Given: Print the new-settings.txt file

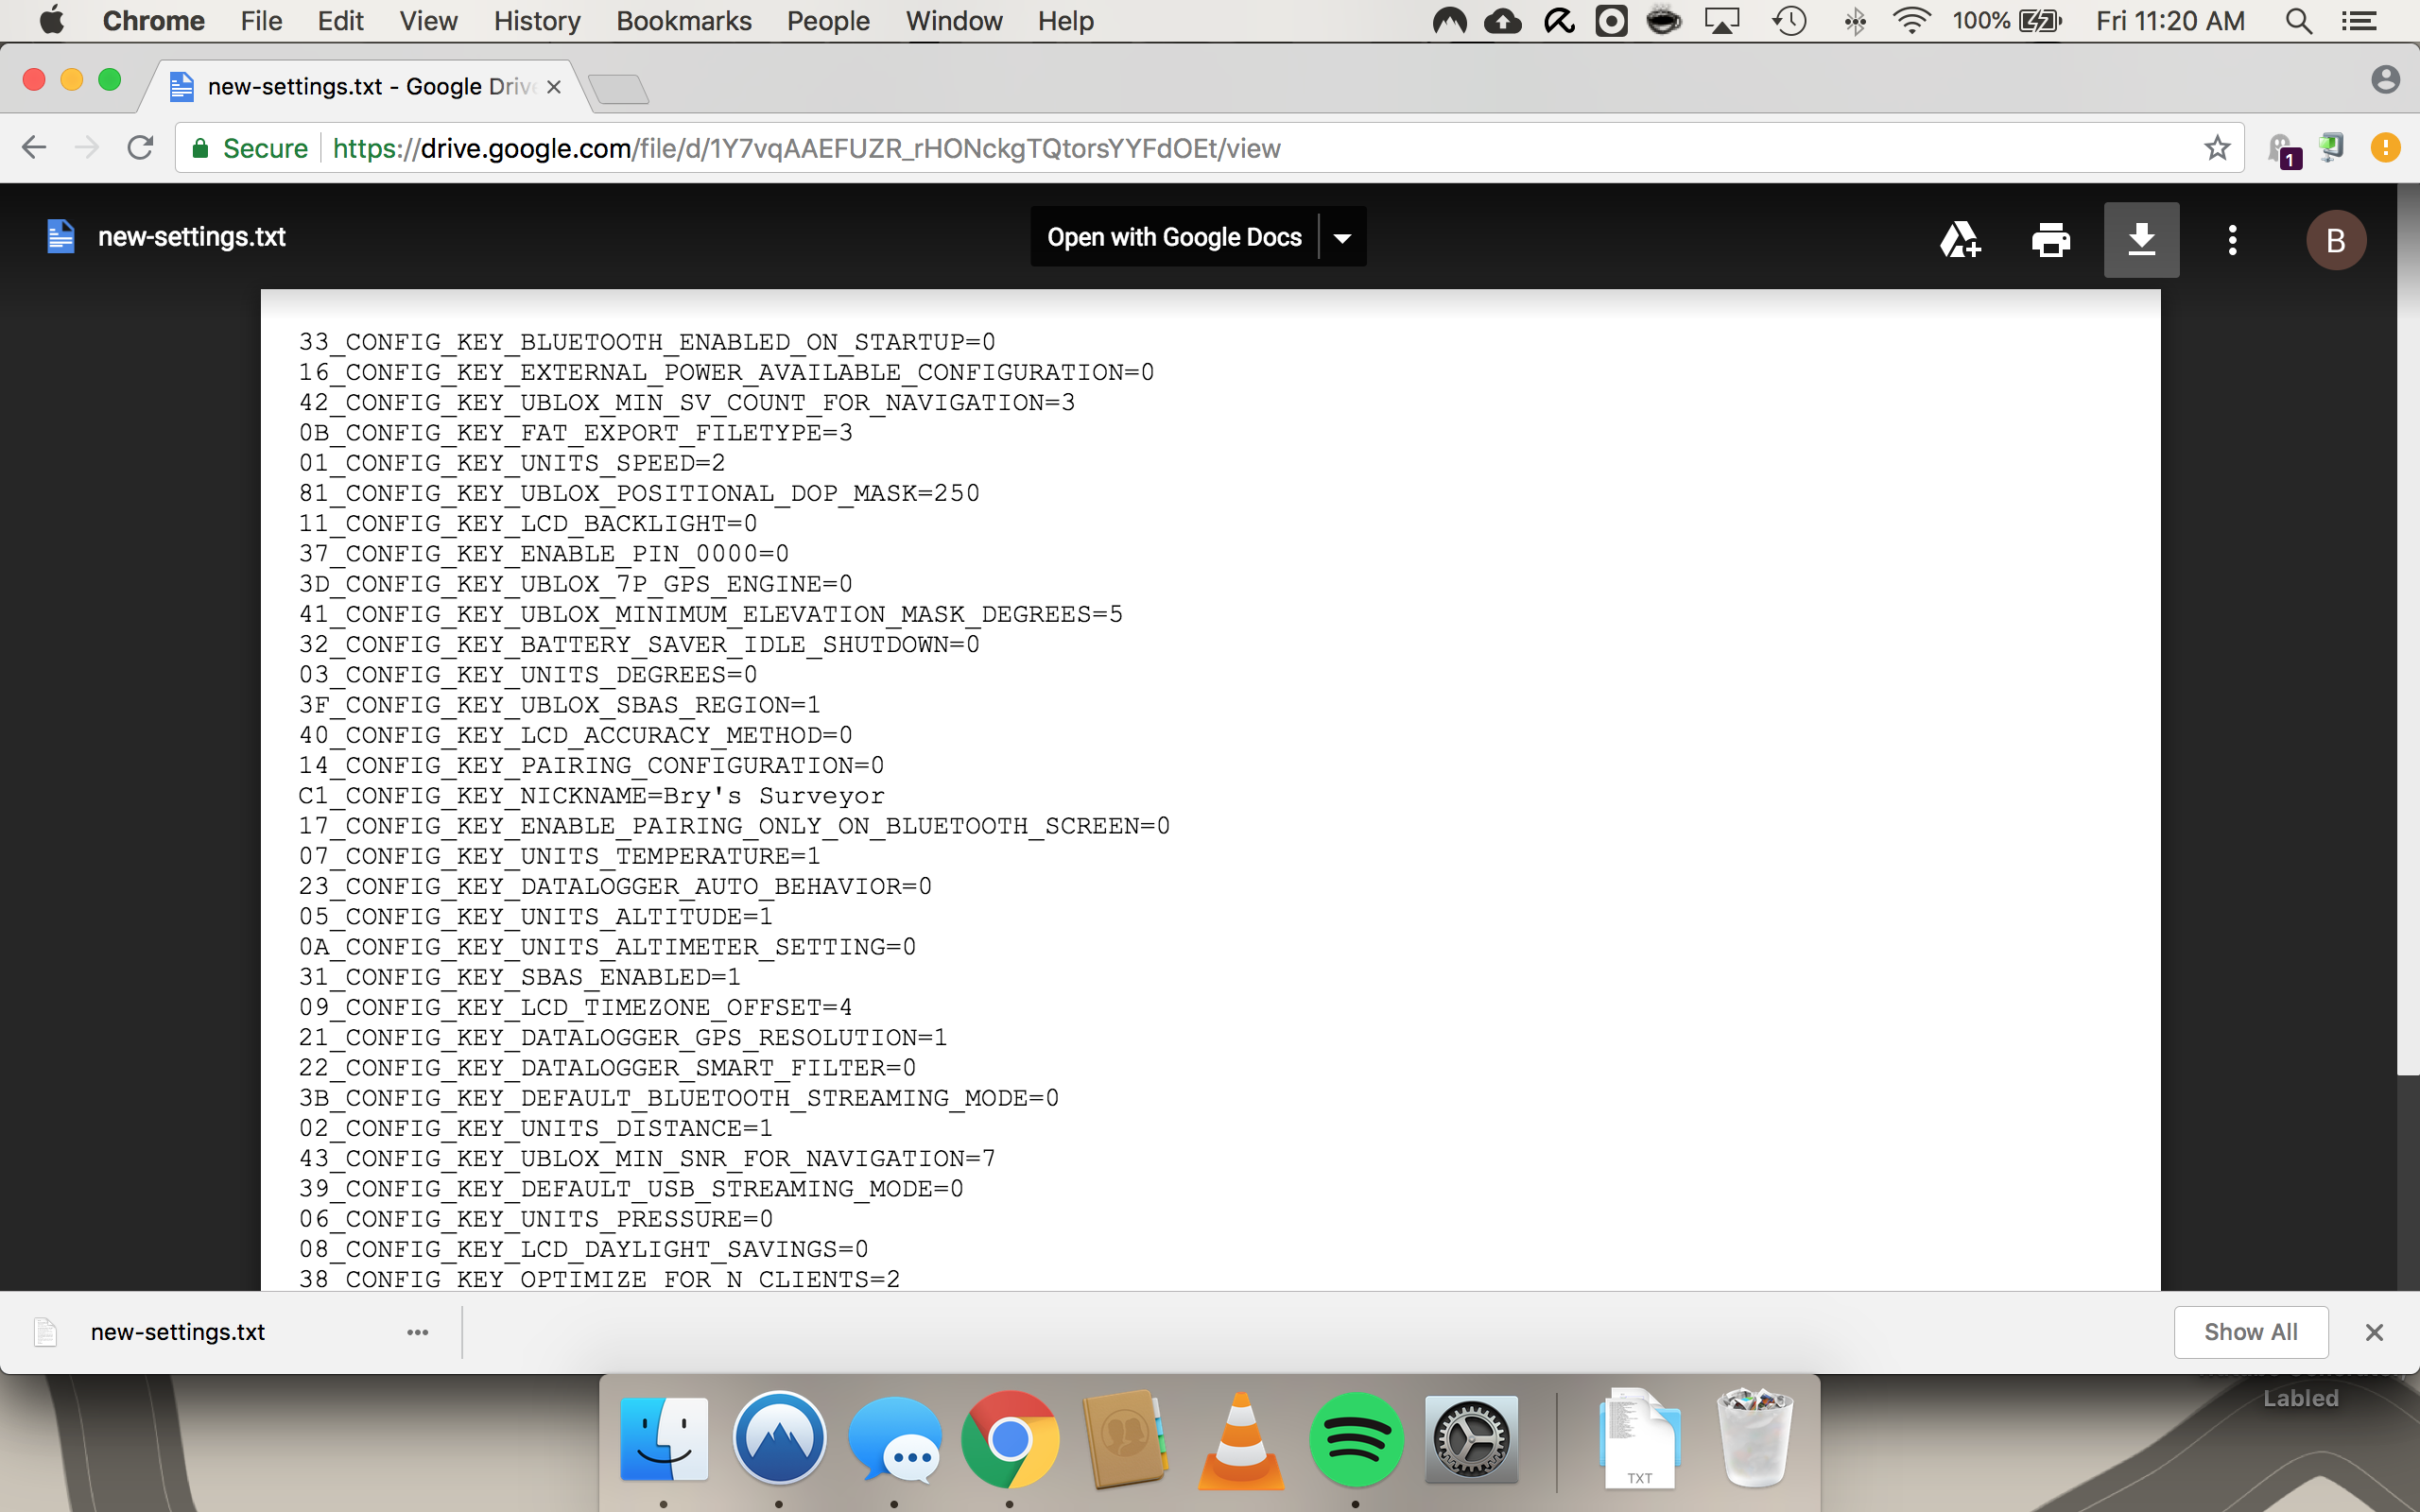Looking at the screenshot, I should [x=2050, y=240].
